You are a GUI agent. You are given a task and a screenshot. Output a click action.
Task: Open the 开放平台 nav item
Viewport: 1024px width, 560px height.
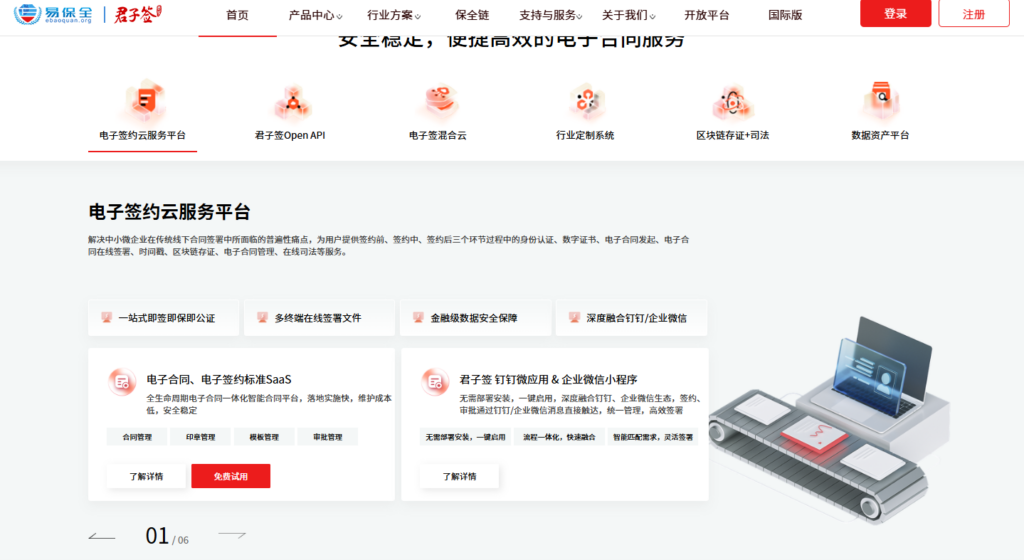tap(707, 15)
